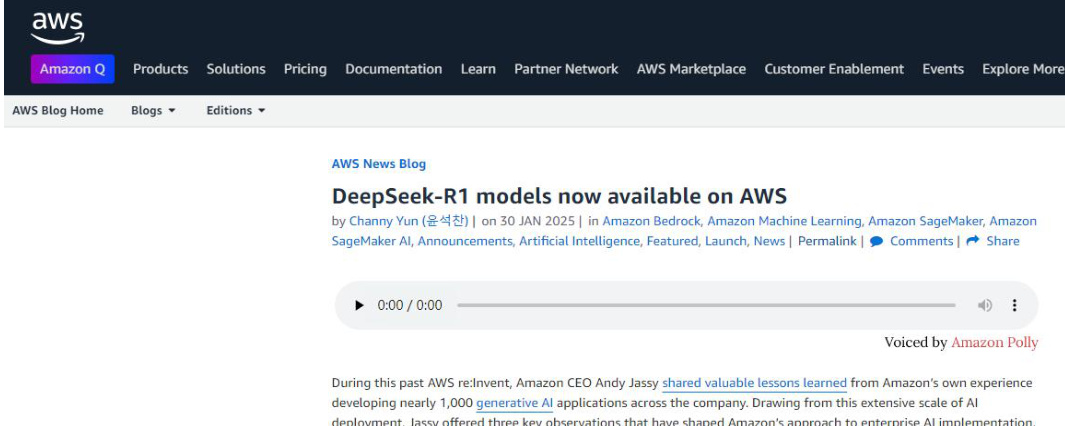Image resolution: width=1065 pixels, height=426 pixels.
Task: Open author Channy Yun's profile link
Action: pyautogui.click(x=409, y=221)
